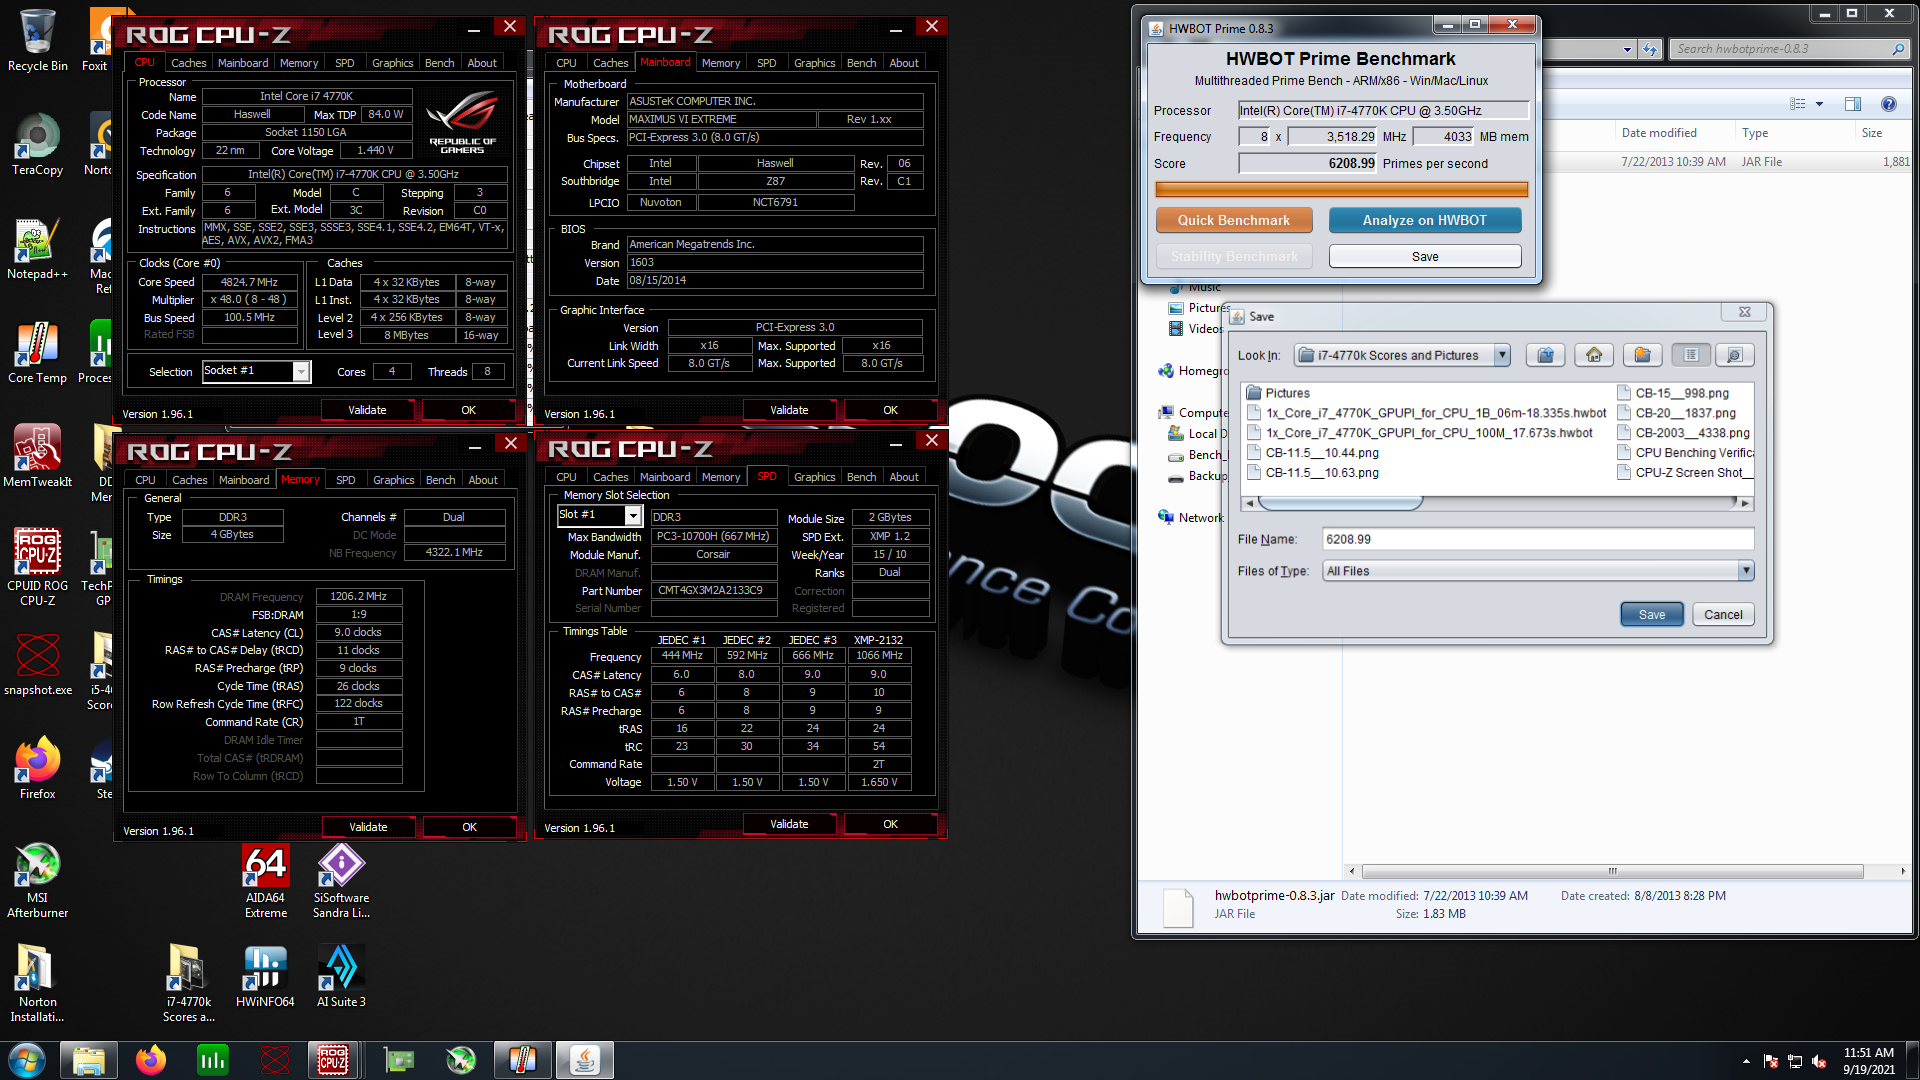
Task: Open the Files of Type dropdown
Action: coord(1746,571)
